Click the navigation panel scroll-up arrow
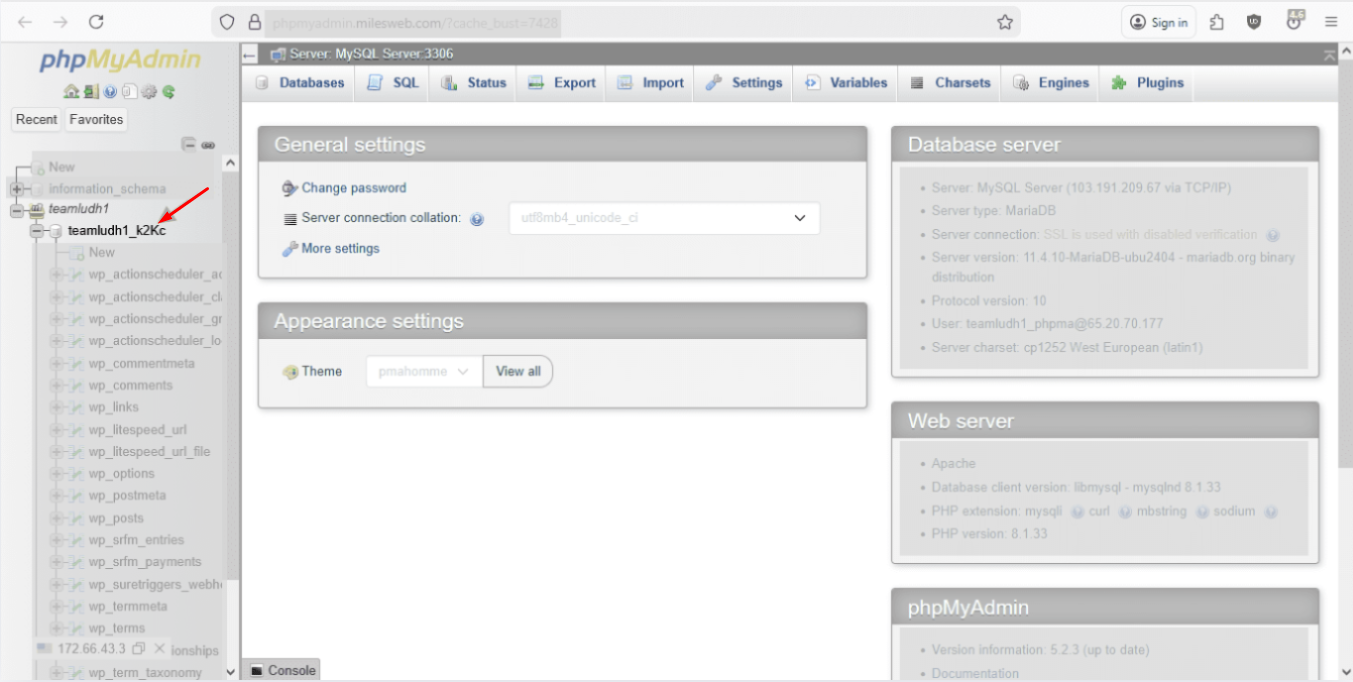This screenshot has height=682, width=1353. pos(230,161)
